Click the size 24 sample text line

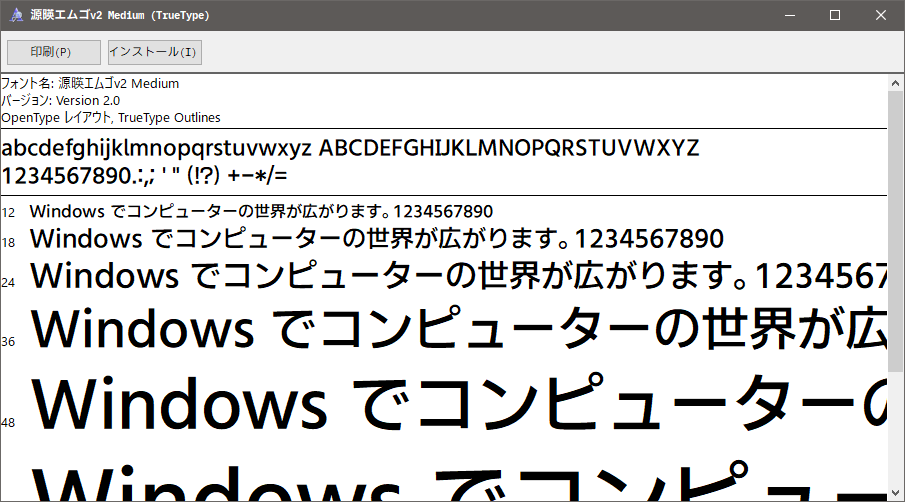459,275
